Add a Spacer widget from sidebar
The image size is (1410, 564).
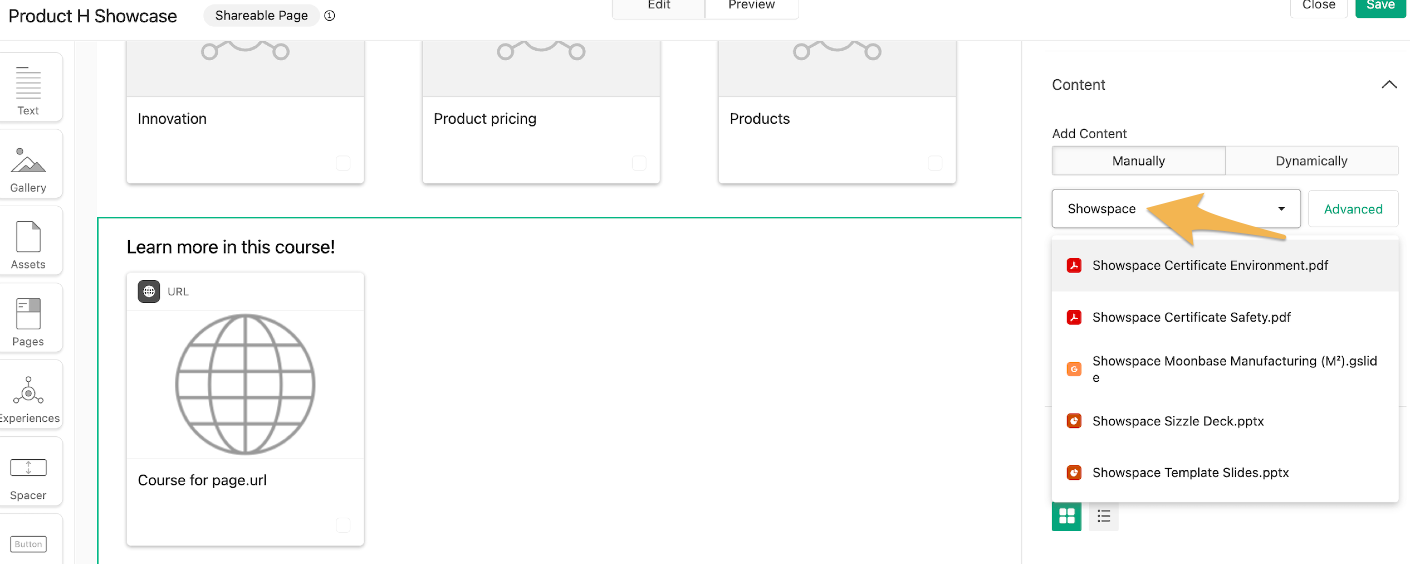(x=28, y=472)
